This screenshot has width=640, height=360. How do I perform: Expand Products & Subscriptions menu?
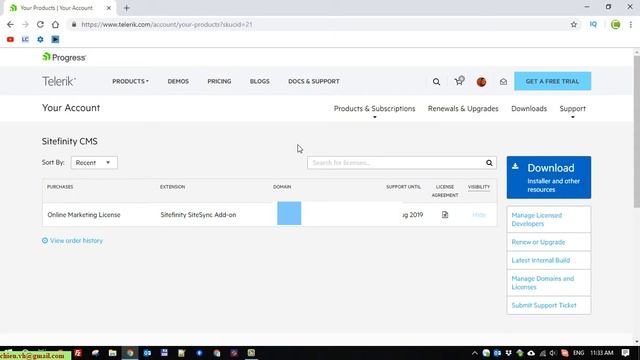(x=374, y=109)
